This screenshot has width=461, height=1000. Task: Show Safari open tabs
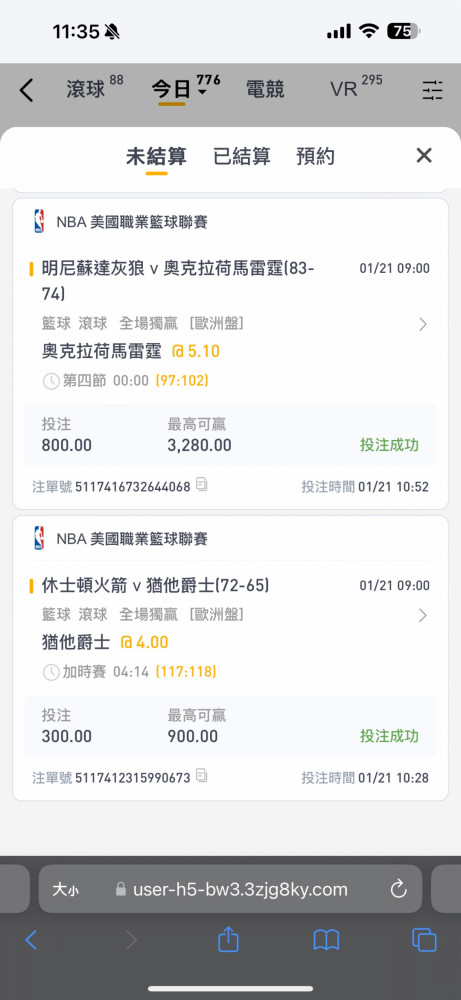[424, 940]
